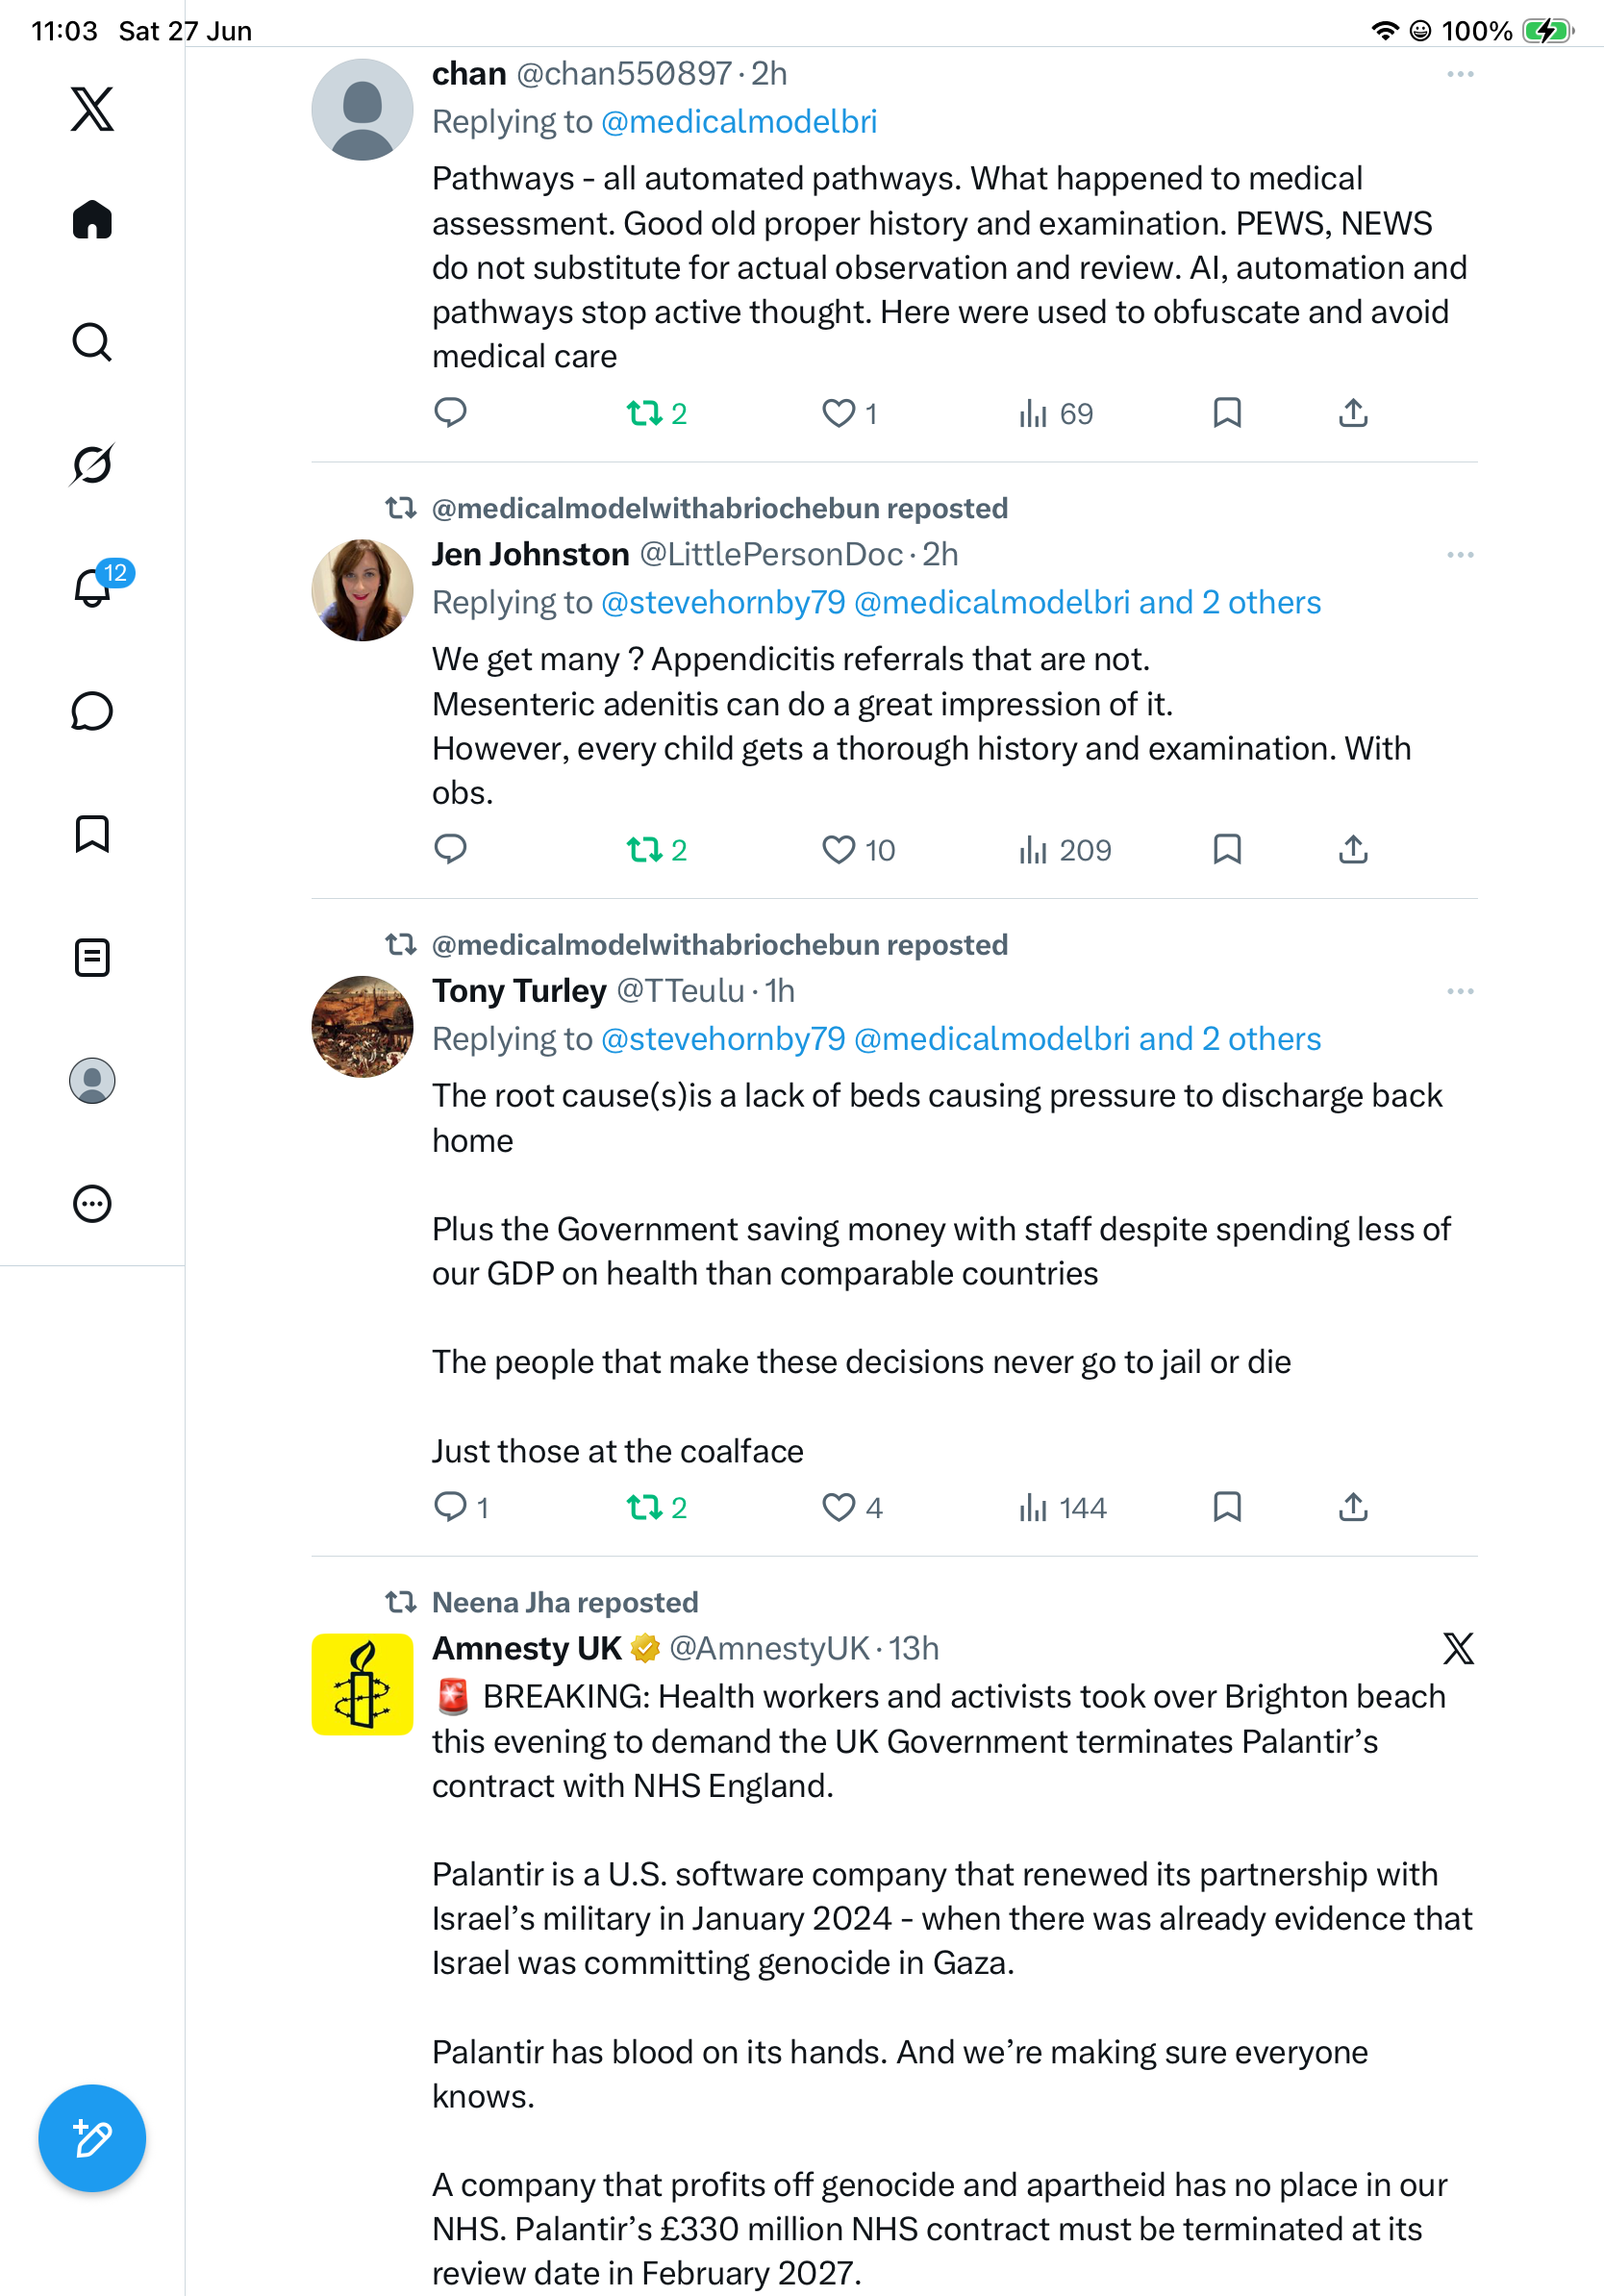Compose a new post
The height and width of the screenshot is (2296, 1604).
tap(92, 2138)
